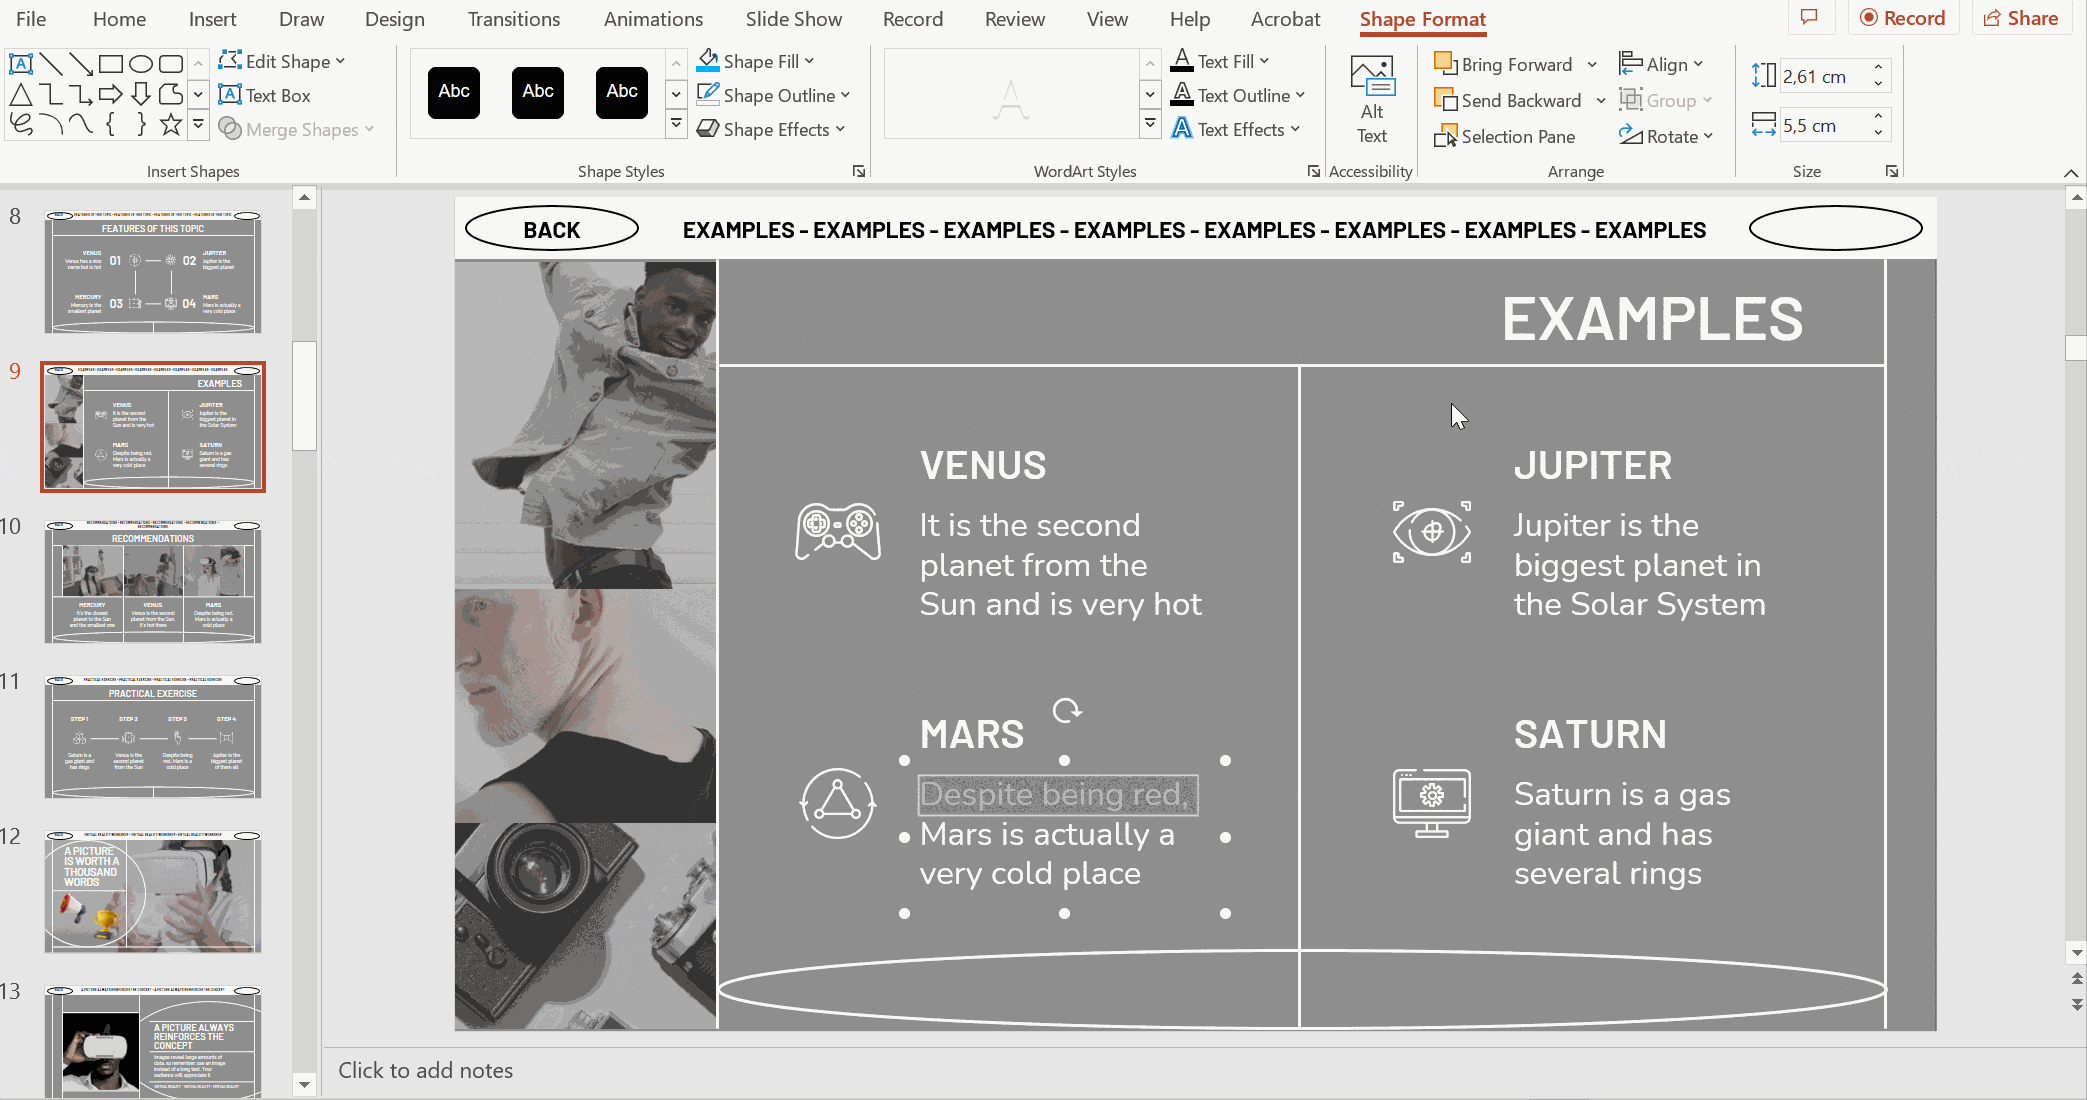Open the File tab
The width and height of the screenshot is (2087, 1100).
[x=31, y=19]
